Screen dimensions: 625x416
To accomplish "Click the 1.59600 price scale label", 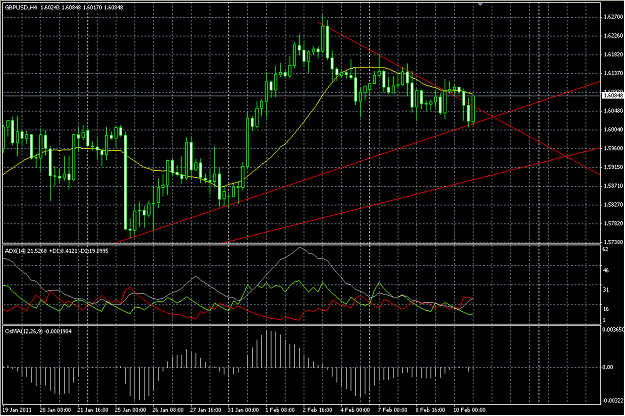I will (x=613, y=148).
